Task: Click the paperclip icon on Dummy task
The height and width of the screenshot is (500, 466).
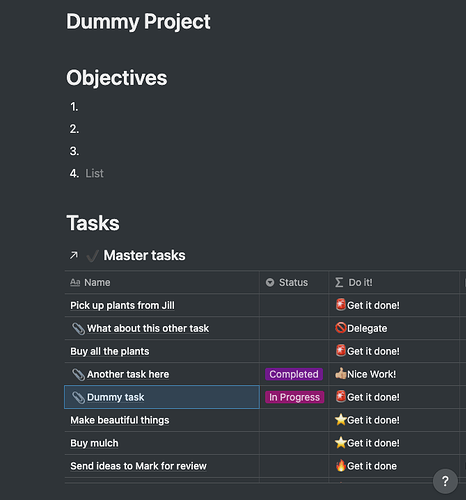Action: point(78,397)
